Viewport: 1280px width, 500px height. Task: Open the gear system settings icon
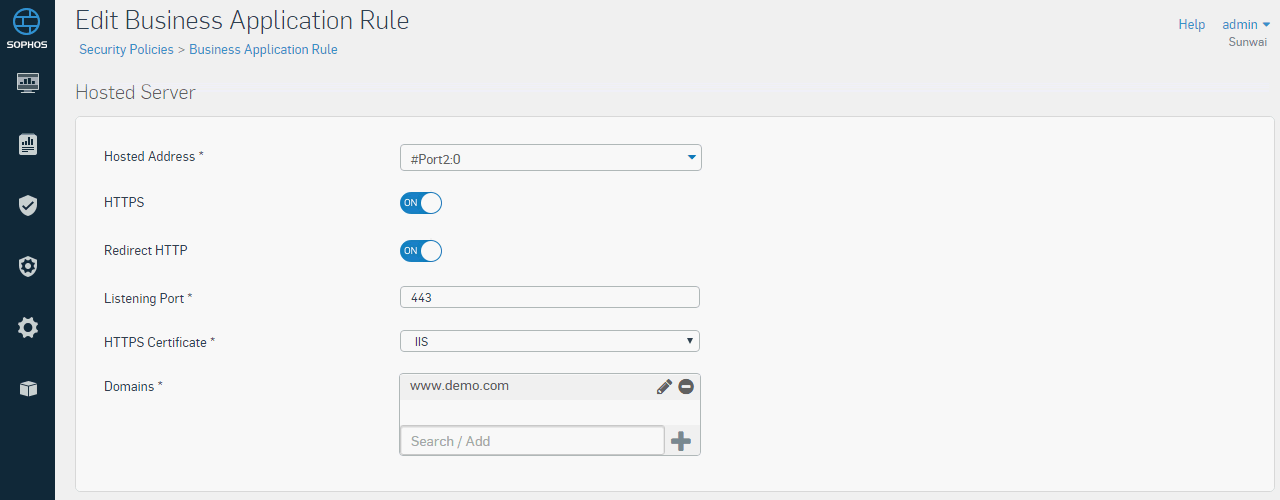[28, 327]
